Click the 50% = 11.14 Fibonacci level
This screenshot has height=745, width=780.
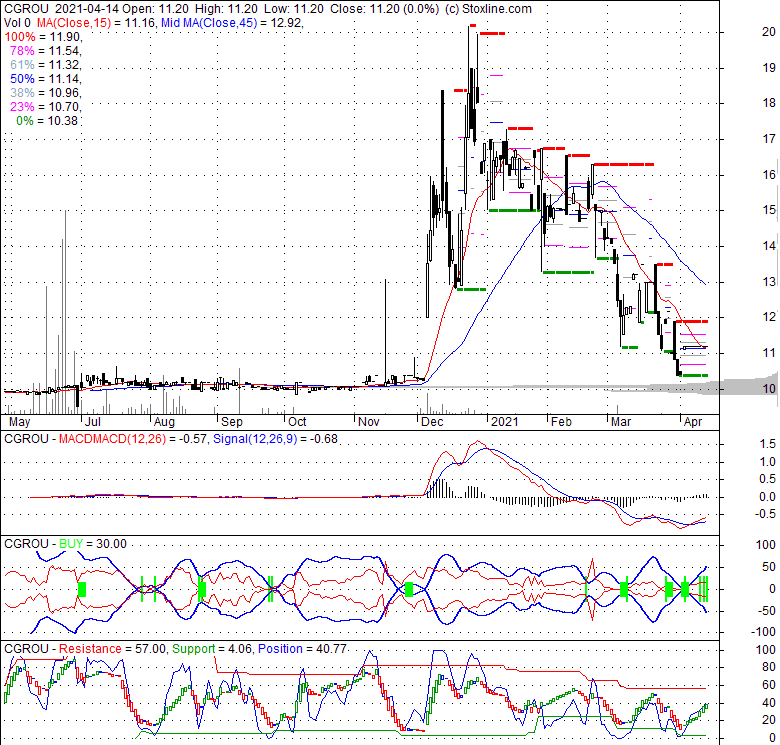click(42, 78)
